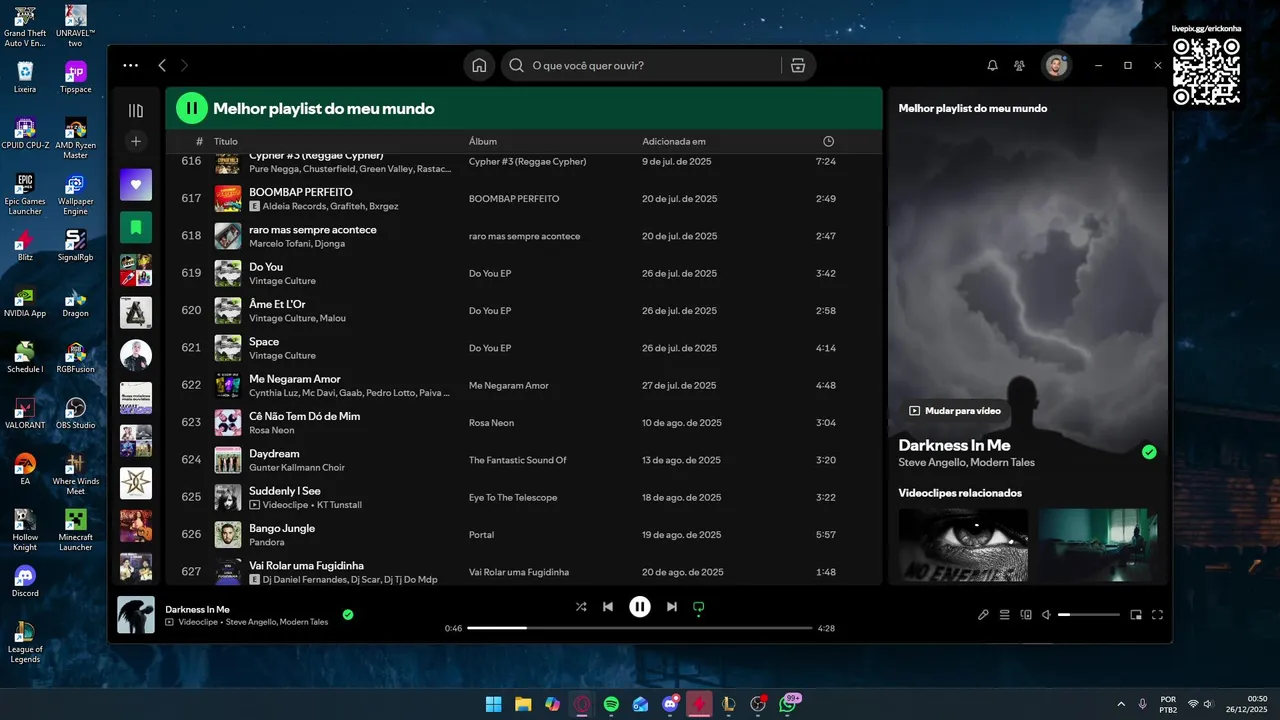
Task: Sort by the # column header
Action: pyautogui.click(x=200, y=141)
